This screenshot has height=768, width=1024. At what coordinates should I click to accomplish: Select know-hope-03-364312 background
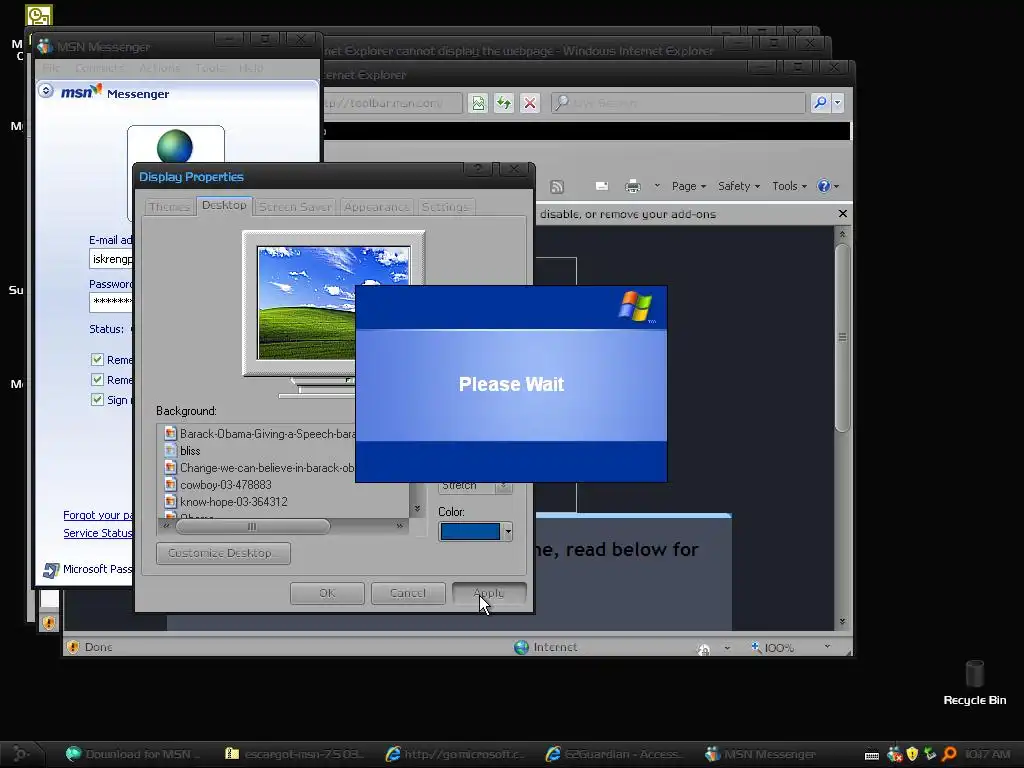(x=225, y=502)
